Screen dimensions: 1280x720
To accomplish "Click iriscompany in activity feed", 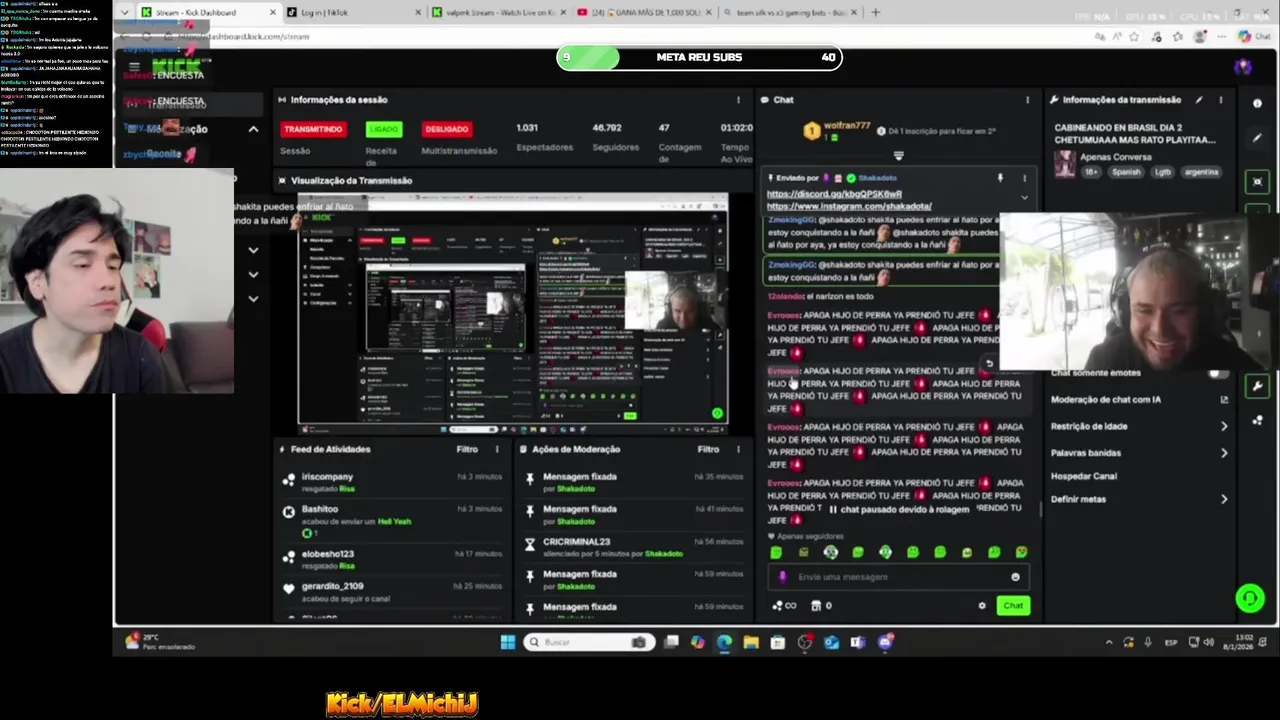I will click(x=327, y=477).
